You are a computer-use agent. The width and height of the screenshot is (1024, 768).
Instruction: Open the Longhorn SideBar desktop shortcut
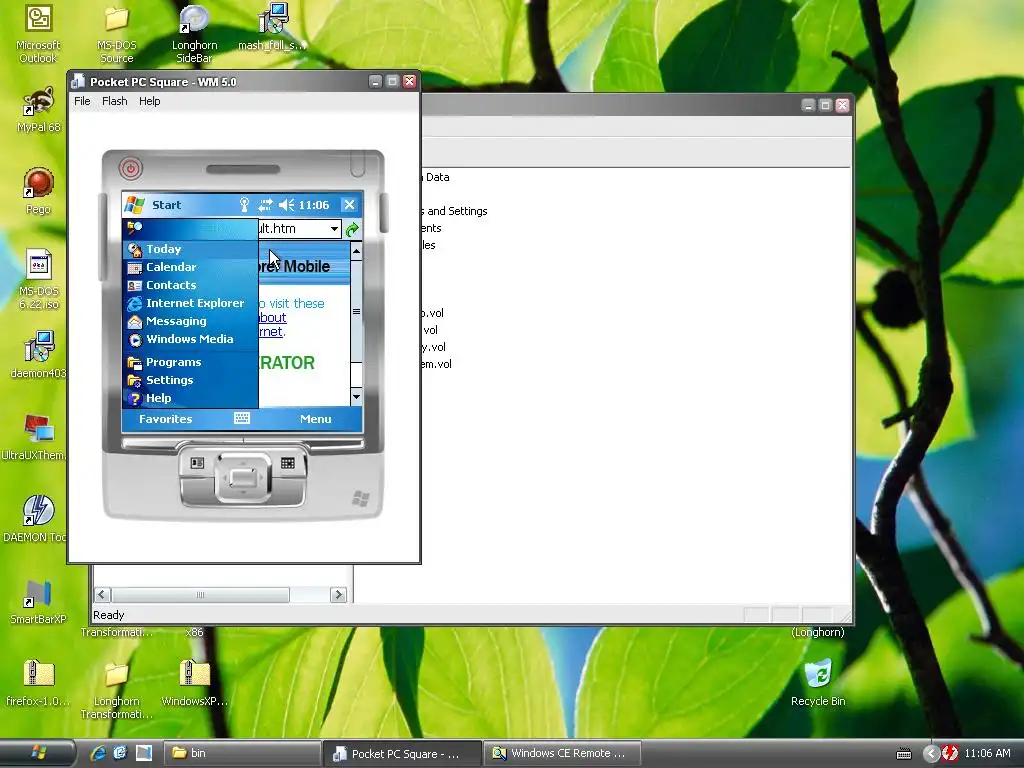point(194,34)
